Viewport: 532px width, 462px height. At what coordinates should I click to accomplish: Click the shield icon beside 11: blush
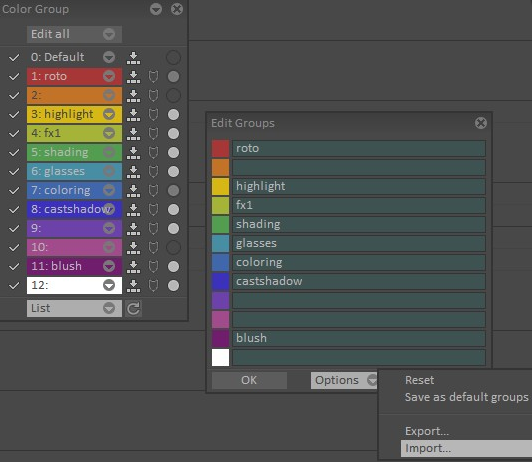(153, 267)
